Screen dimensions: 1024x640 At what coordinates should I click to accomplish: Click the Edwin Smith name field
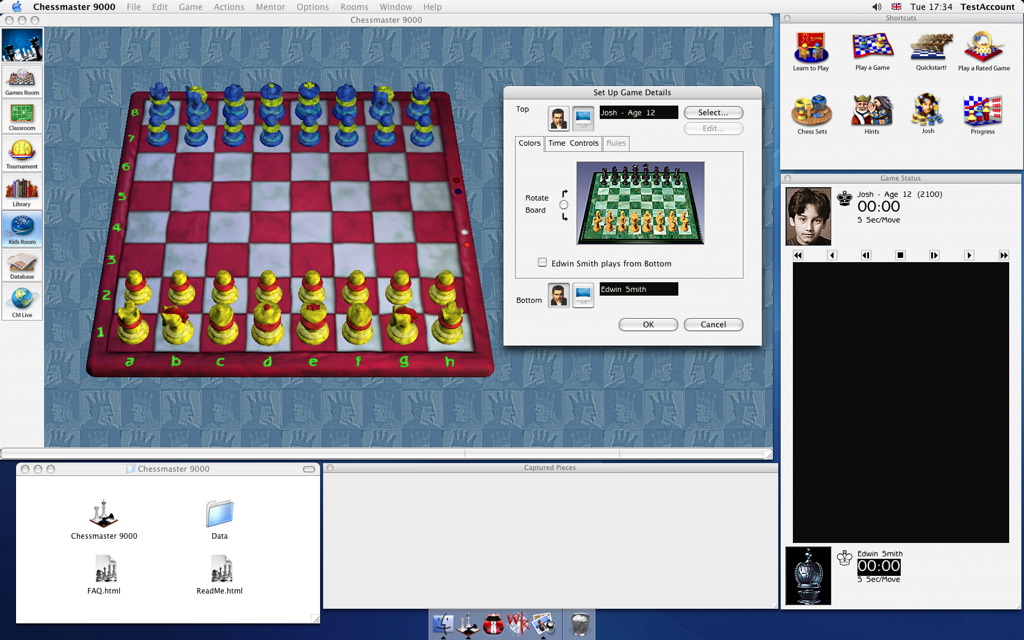639,289
